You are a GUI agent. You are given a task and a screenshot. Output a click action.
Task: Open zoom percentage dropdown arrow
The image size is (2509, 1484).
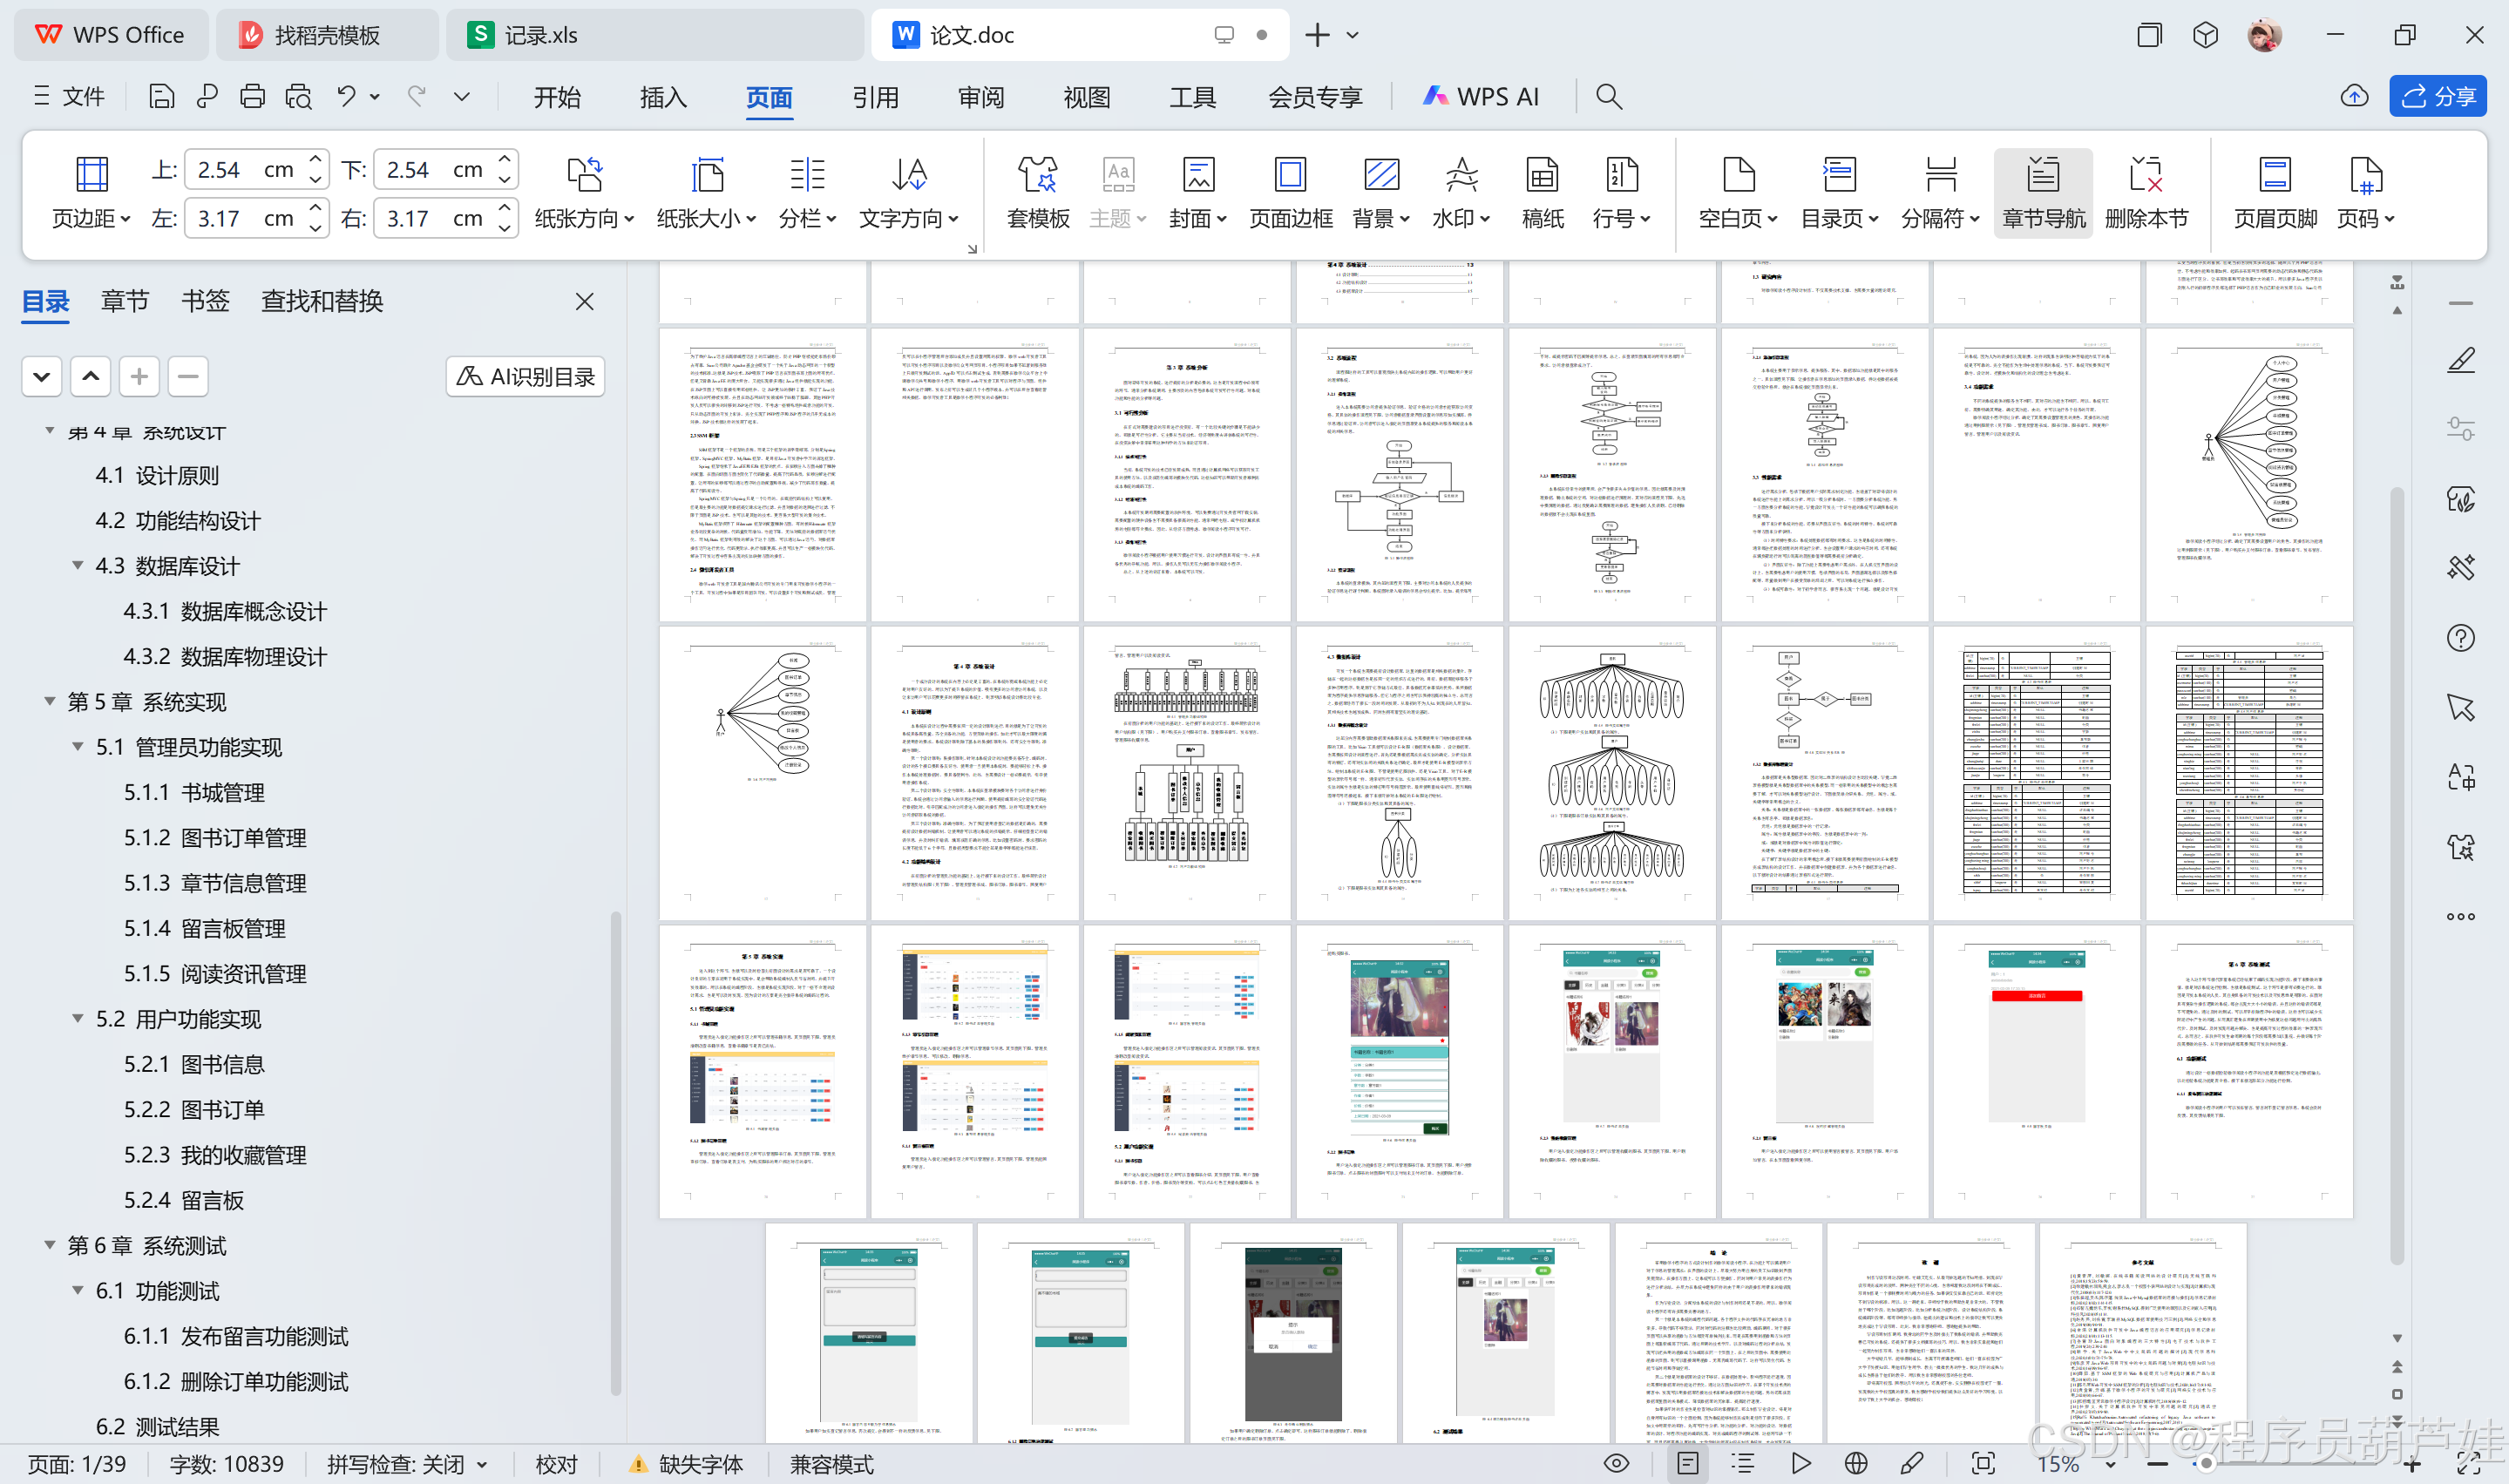pos(2109,1465)
